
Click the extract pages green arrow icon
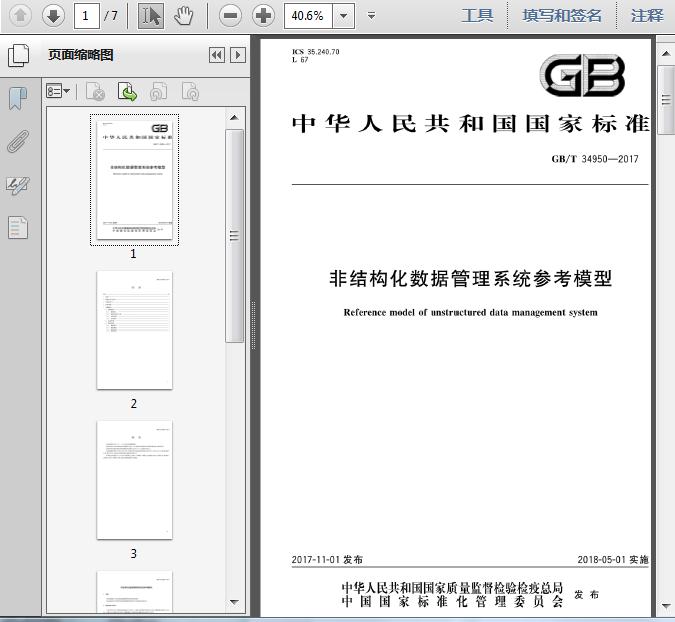(127, 92)
